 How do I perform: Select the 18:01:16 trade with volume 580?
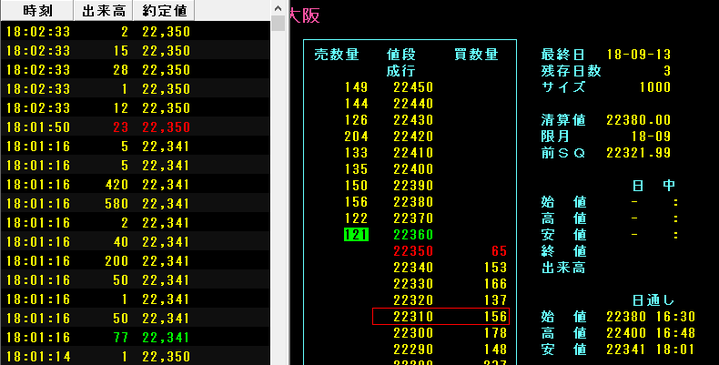[135, 204]
